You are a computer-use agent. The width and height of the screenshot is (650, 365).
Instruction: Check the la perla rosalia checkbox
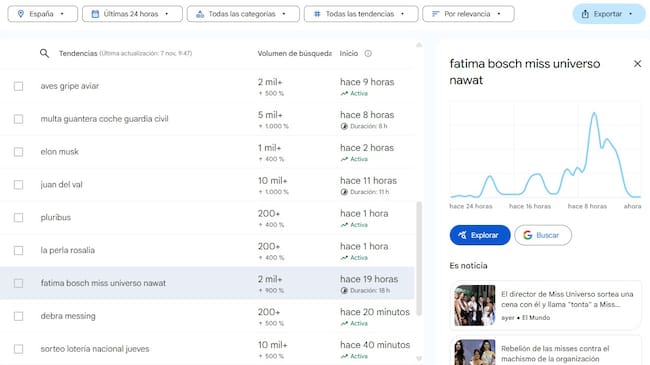coord(18,250)
